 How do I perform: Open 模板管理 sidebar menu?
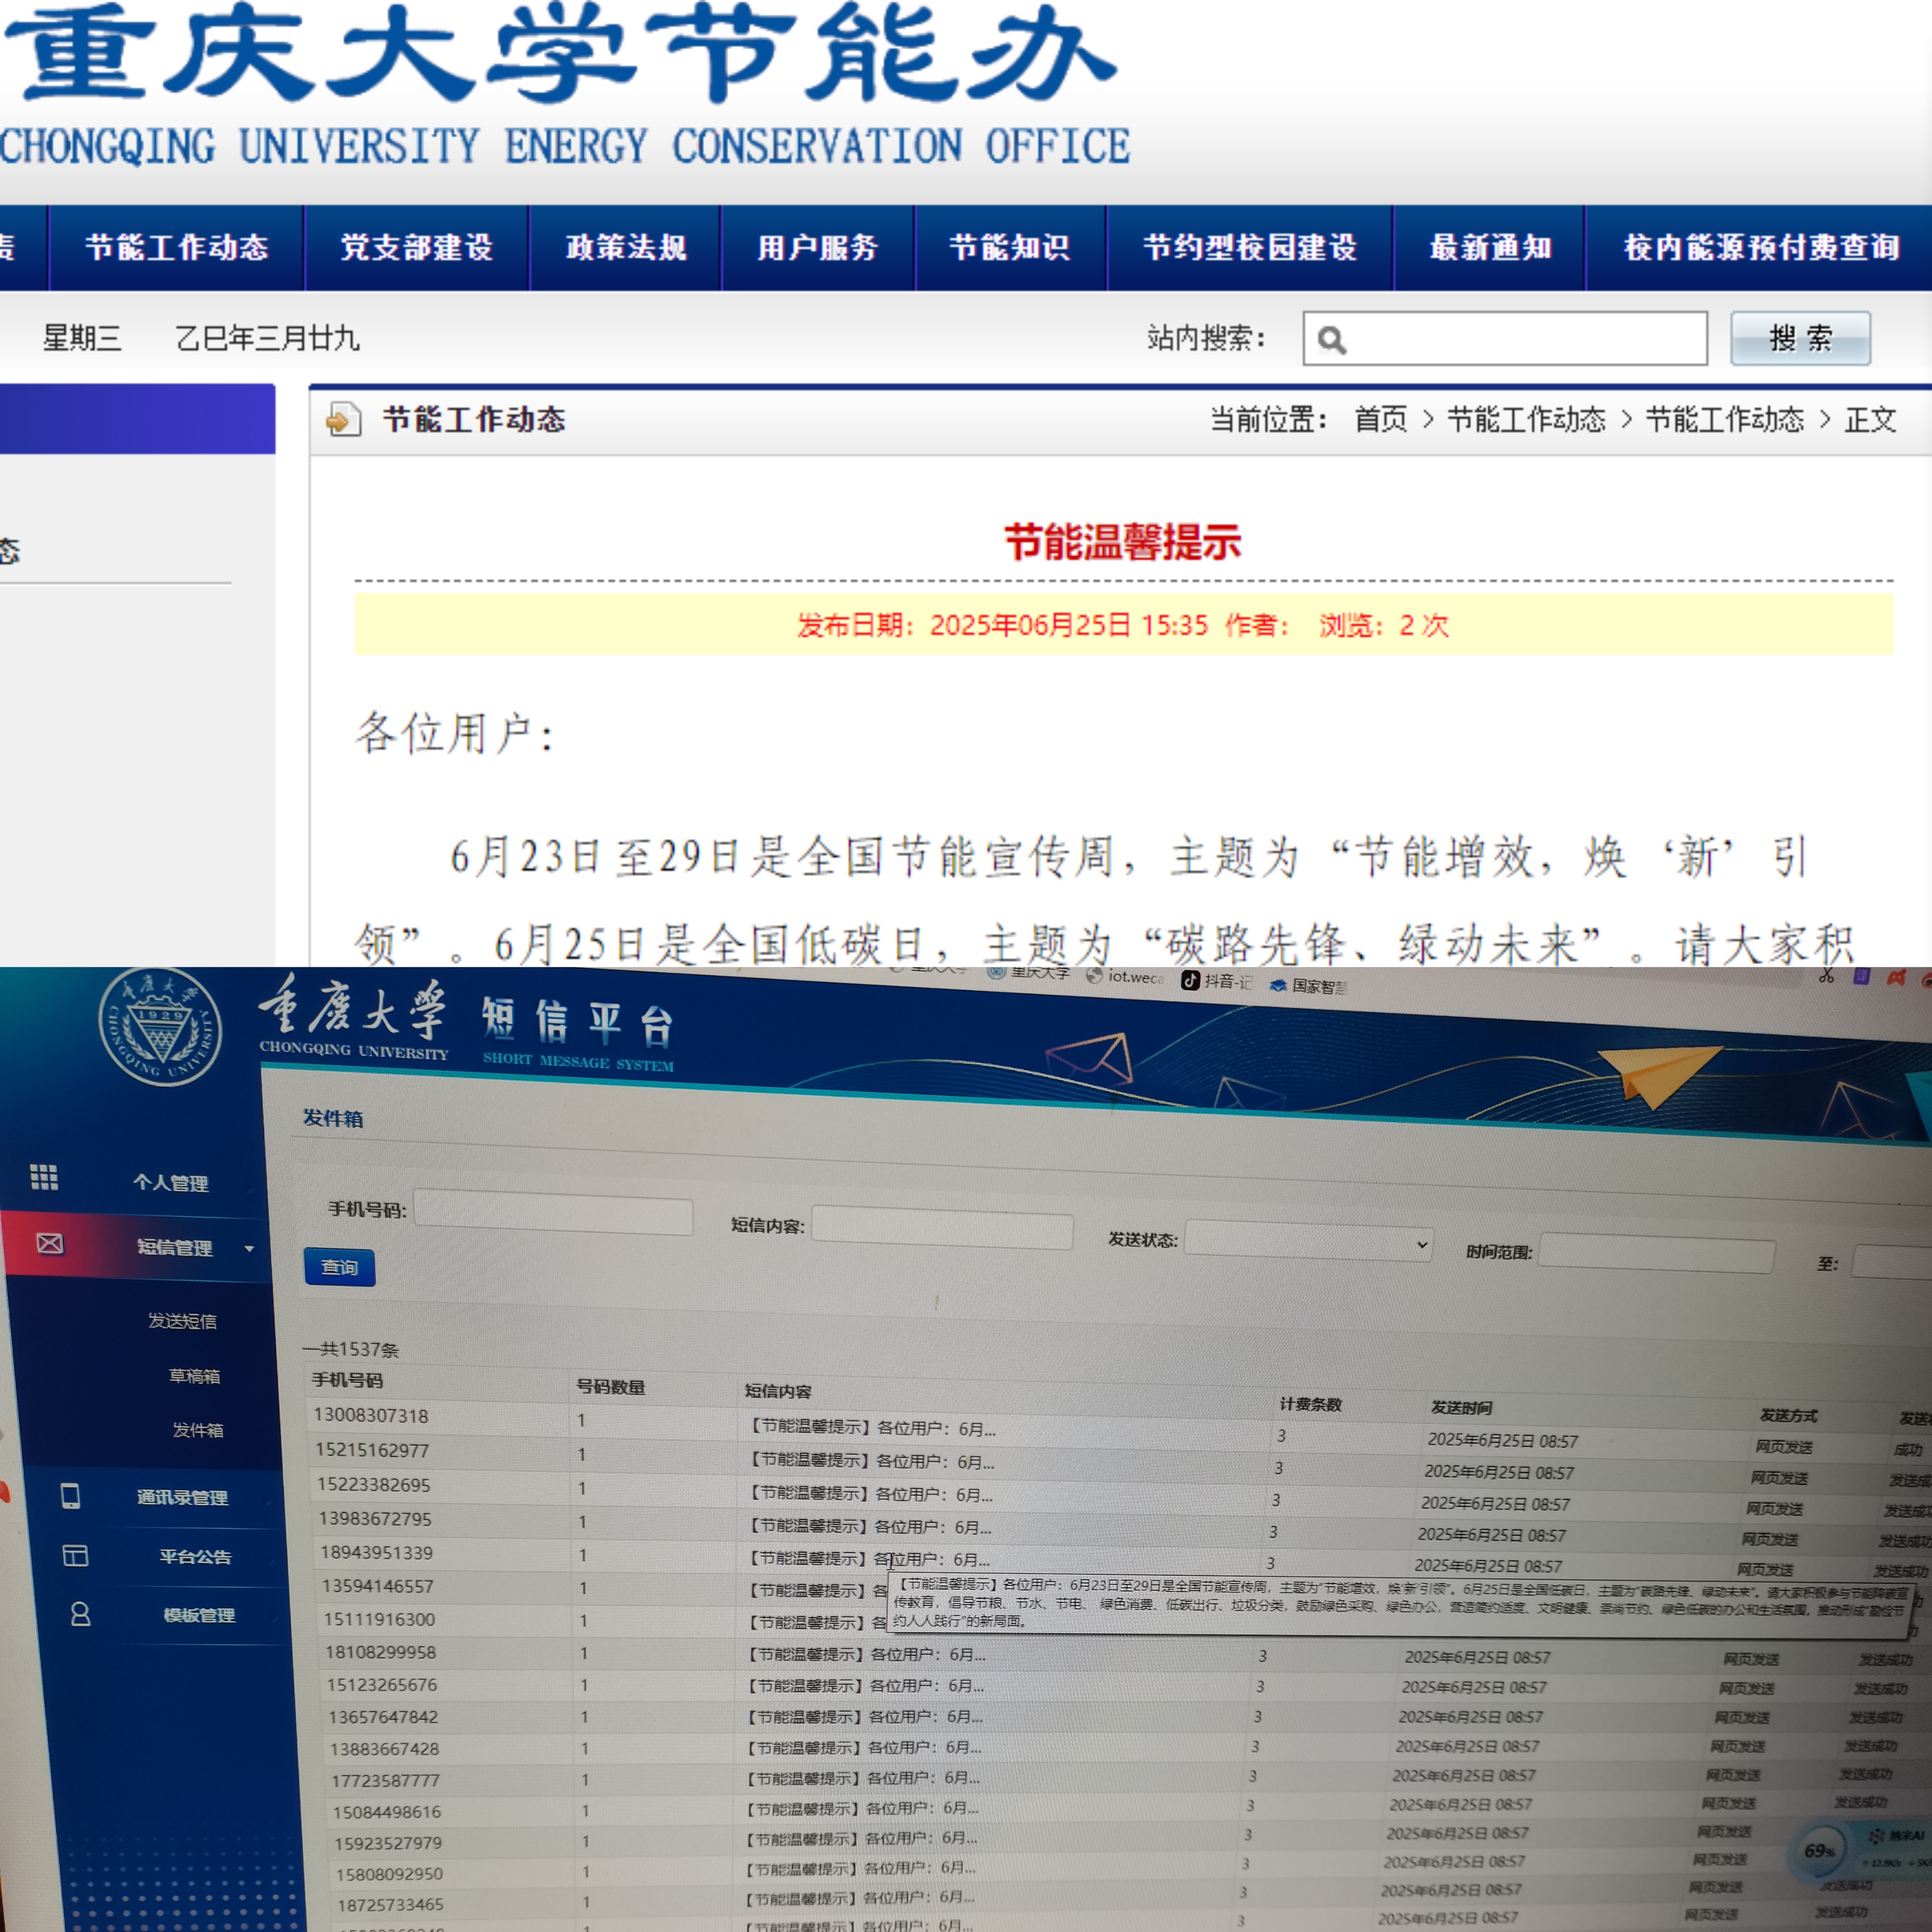coord(199,1615)
